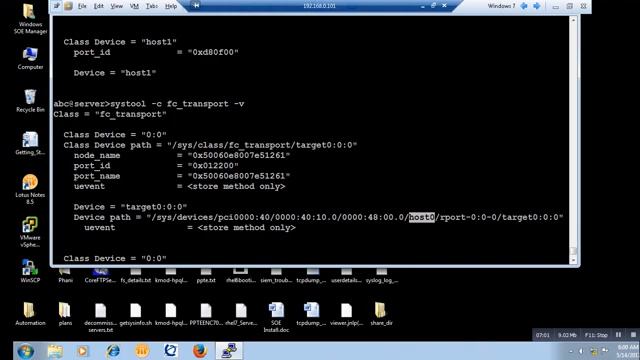Pause the screen recording
The image size is (640, 360).
pyautogui.click(x=618, y=335)
